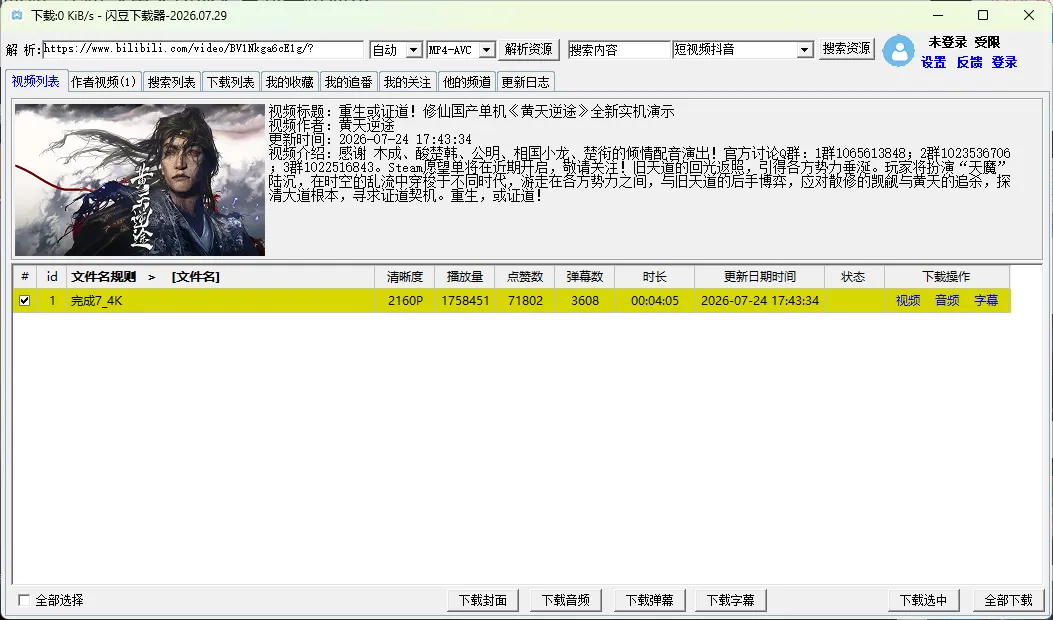The width and height of the screenshot is (1053, 620).
Task: Click the 下载选中 button
Action: point(923,600)
